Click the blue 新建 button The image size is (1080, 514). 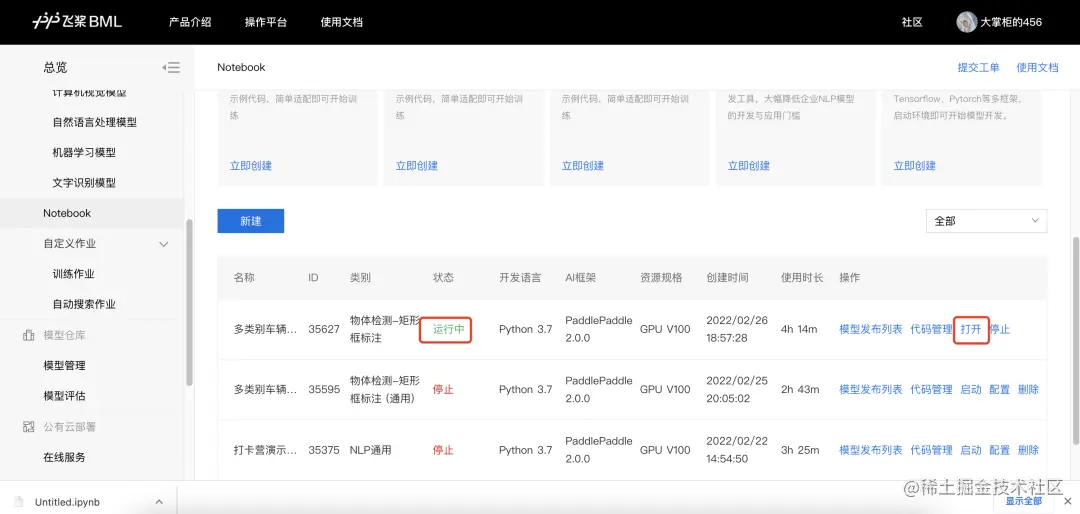pos(251,221)
